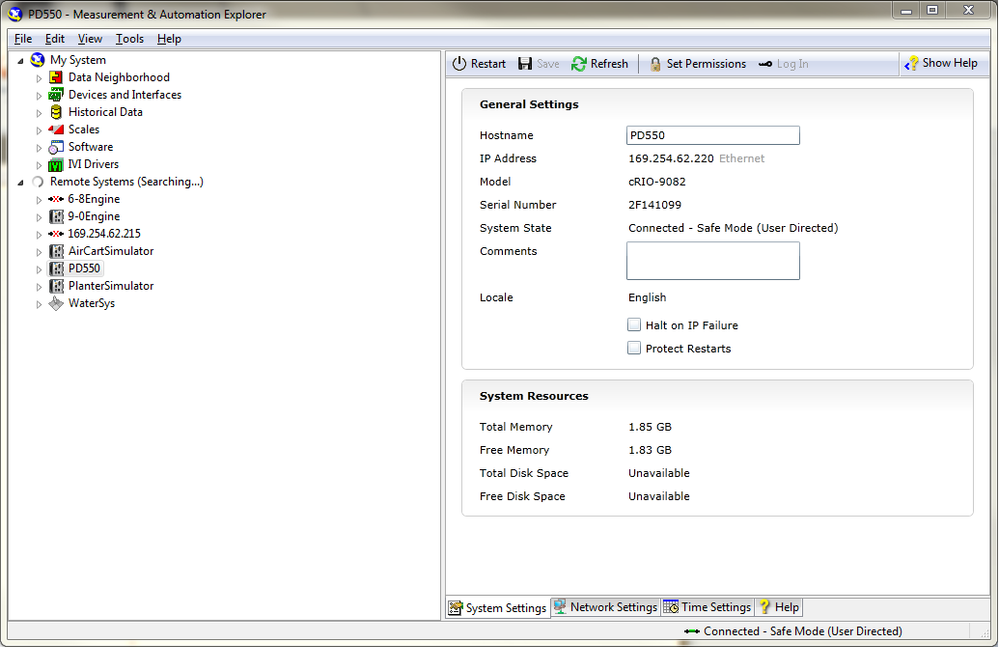Select the Software icon in the tree
The height and width of the screenshot is (647, 999).
point(56,146)
